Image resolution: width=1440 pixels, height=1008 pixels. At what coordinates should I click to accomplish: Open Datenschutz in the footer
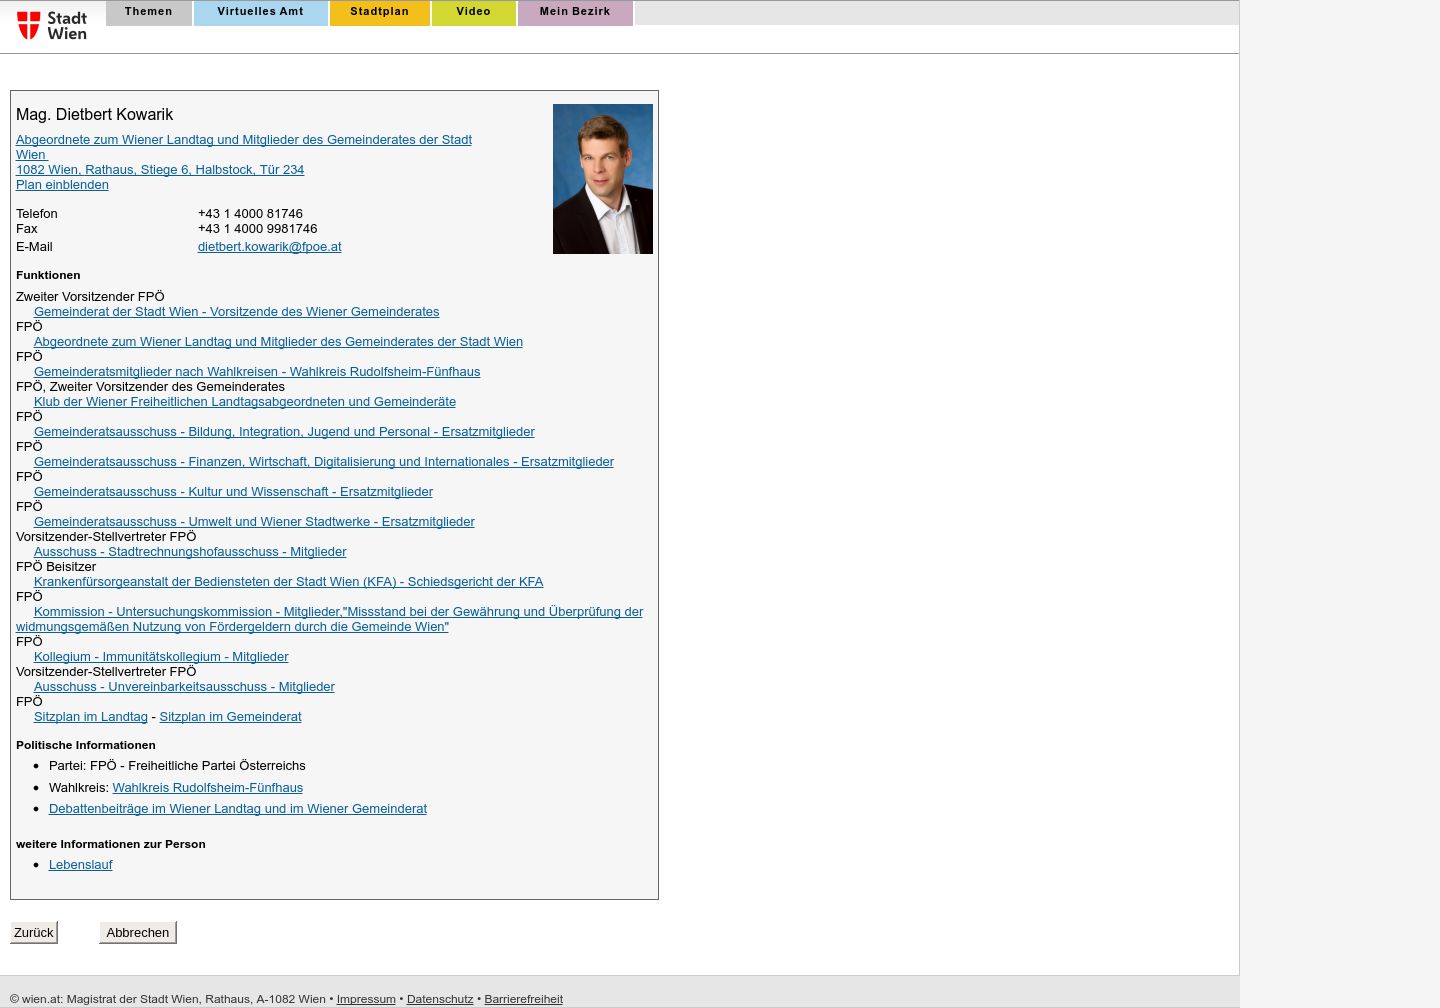click(440, 999)
